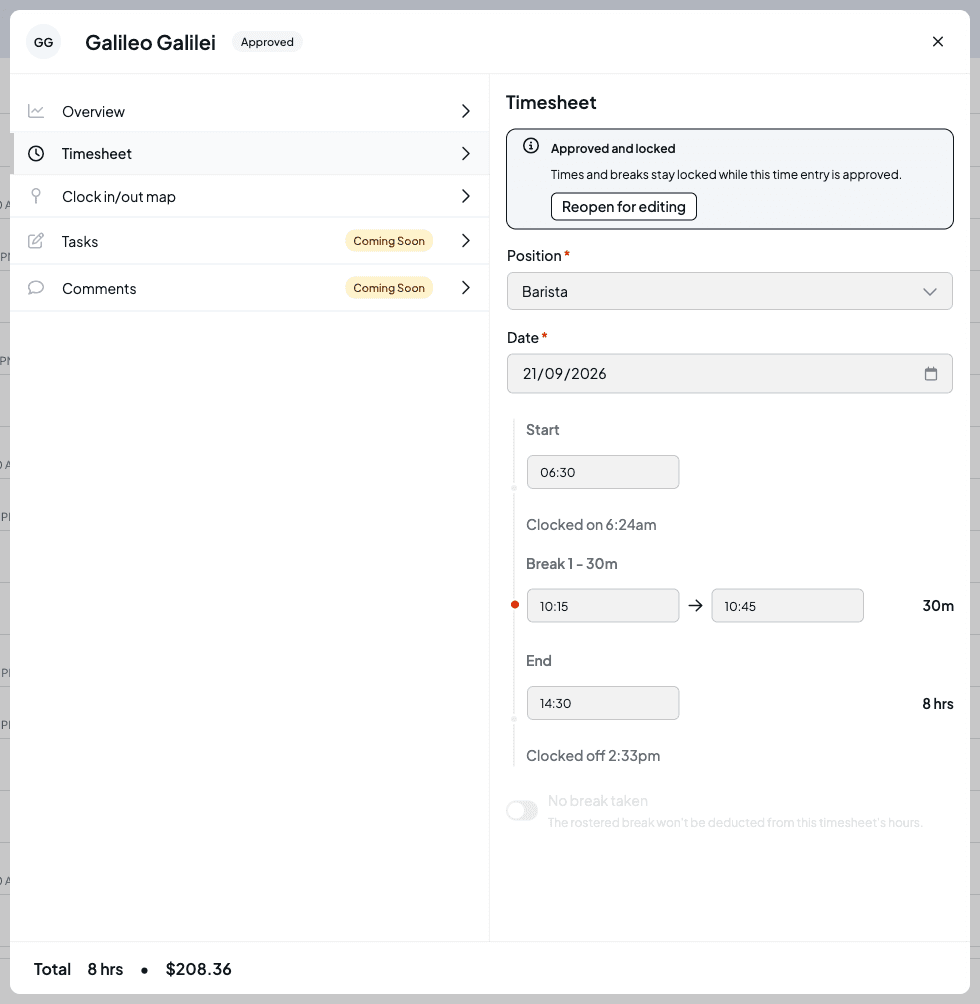This screenshot has height=1004, width=980.
Task: Open the Position dropdown showing Barista
Action: click(730, 291)
